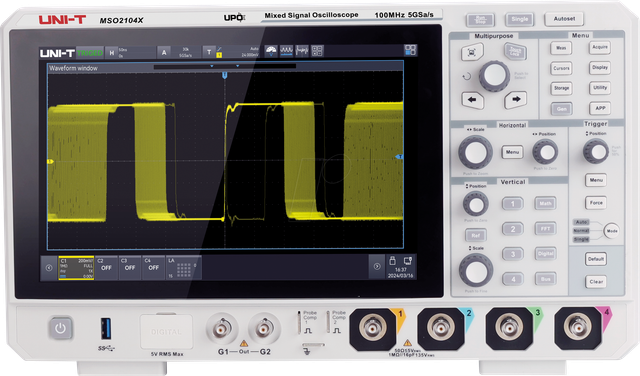Screen dimensions: 640x376
Task: Open the Display menu button
Action: 600,68
